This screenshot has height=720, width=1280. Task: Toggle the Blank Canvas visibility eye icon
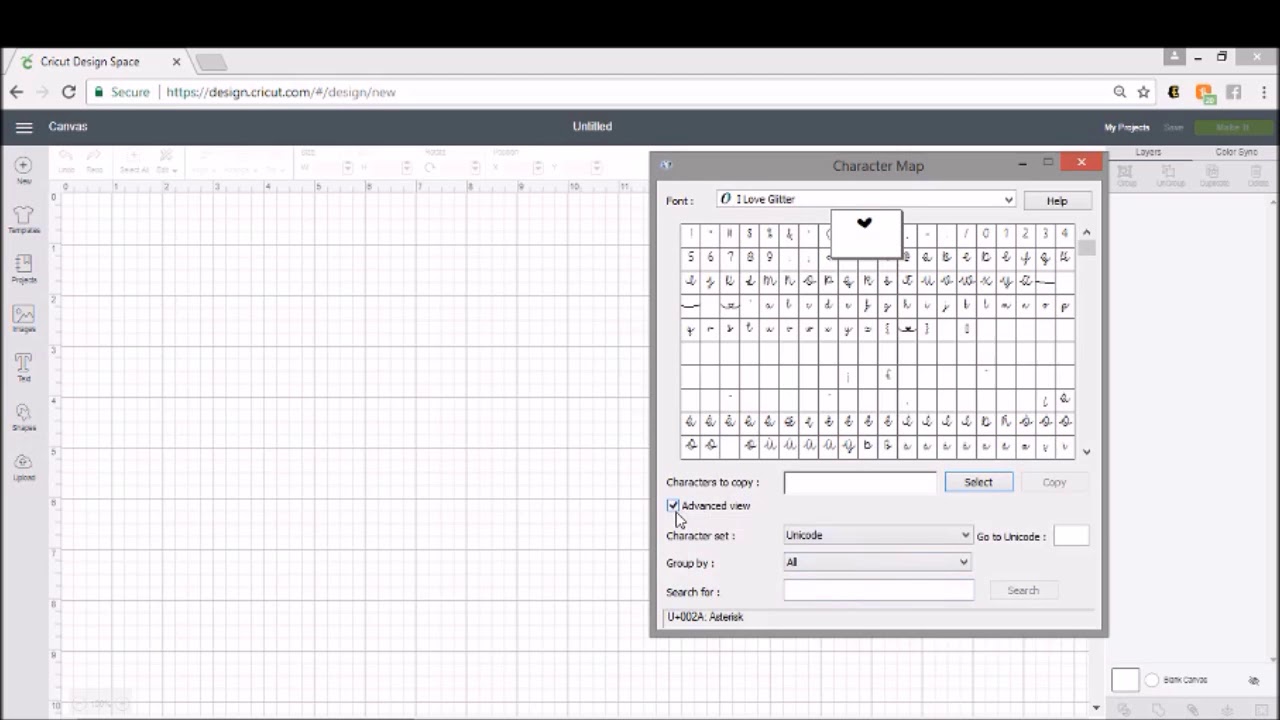[x=1254, y=681]
